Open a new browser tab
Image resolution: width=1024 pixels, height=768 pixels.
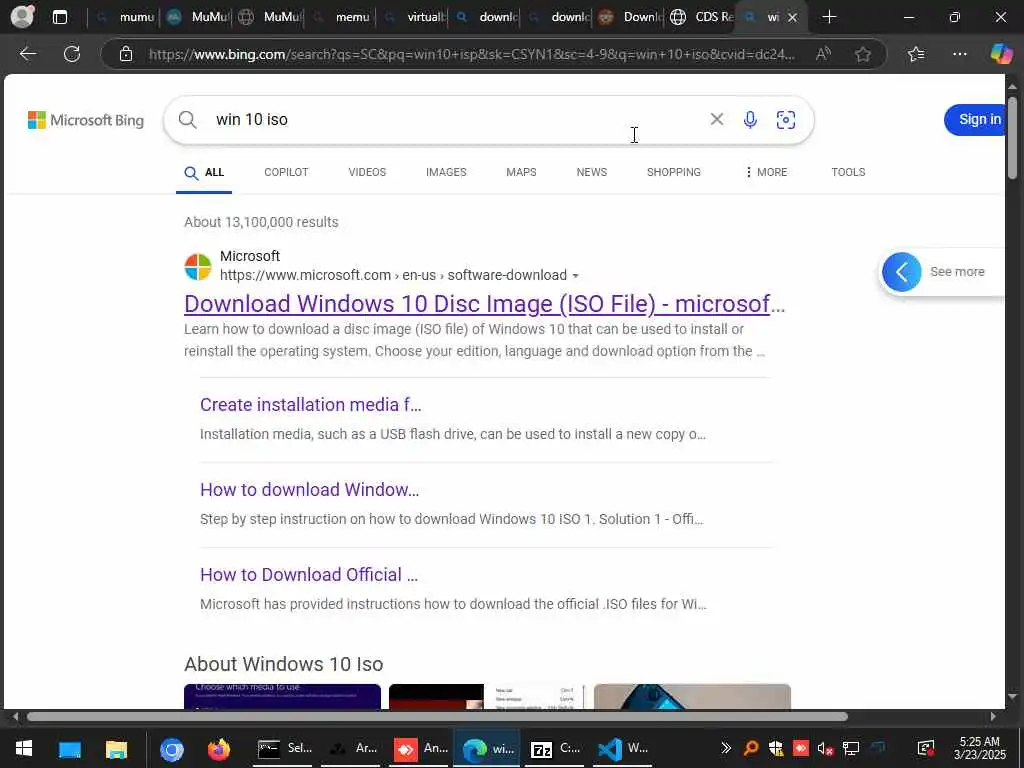(x=829, y=17)
